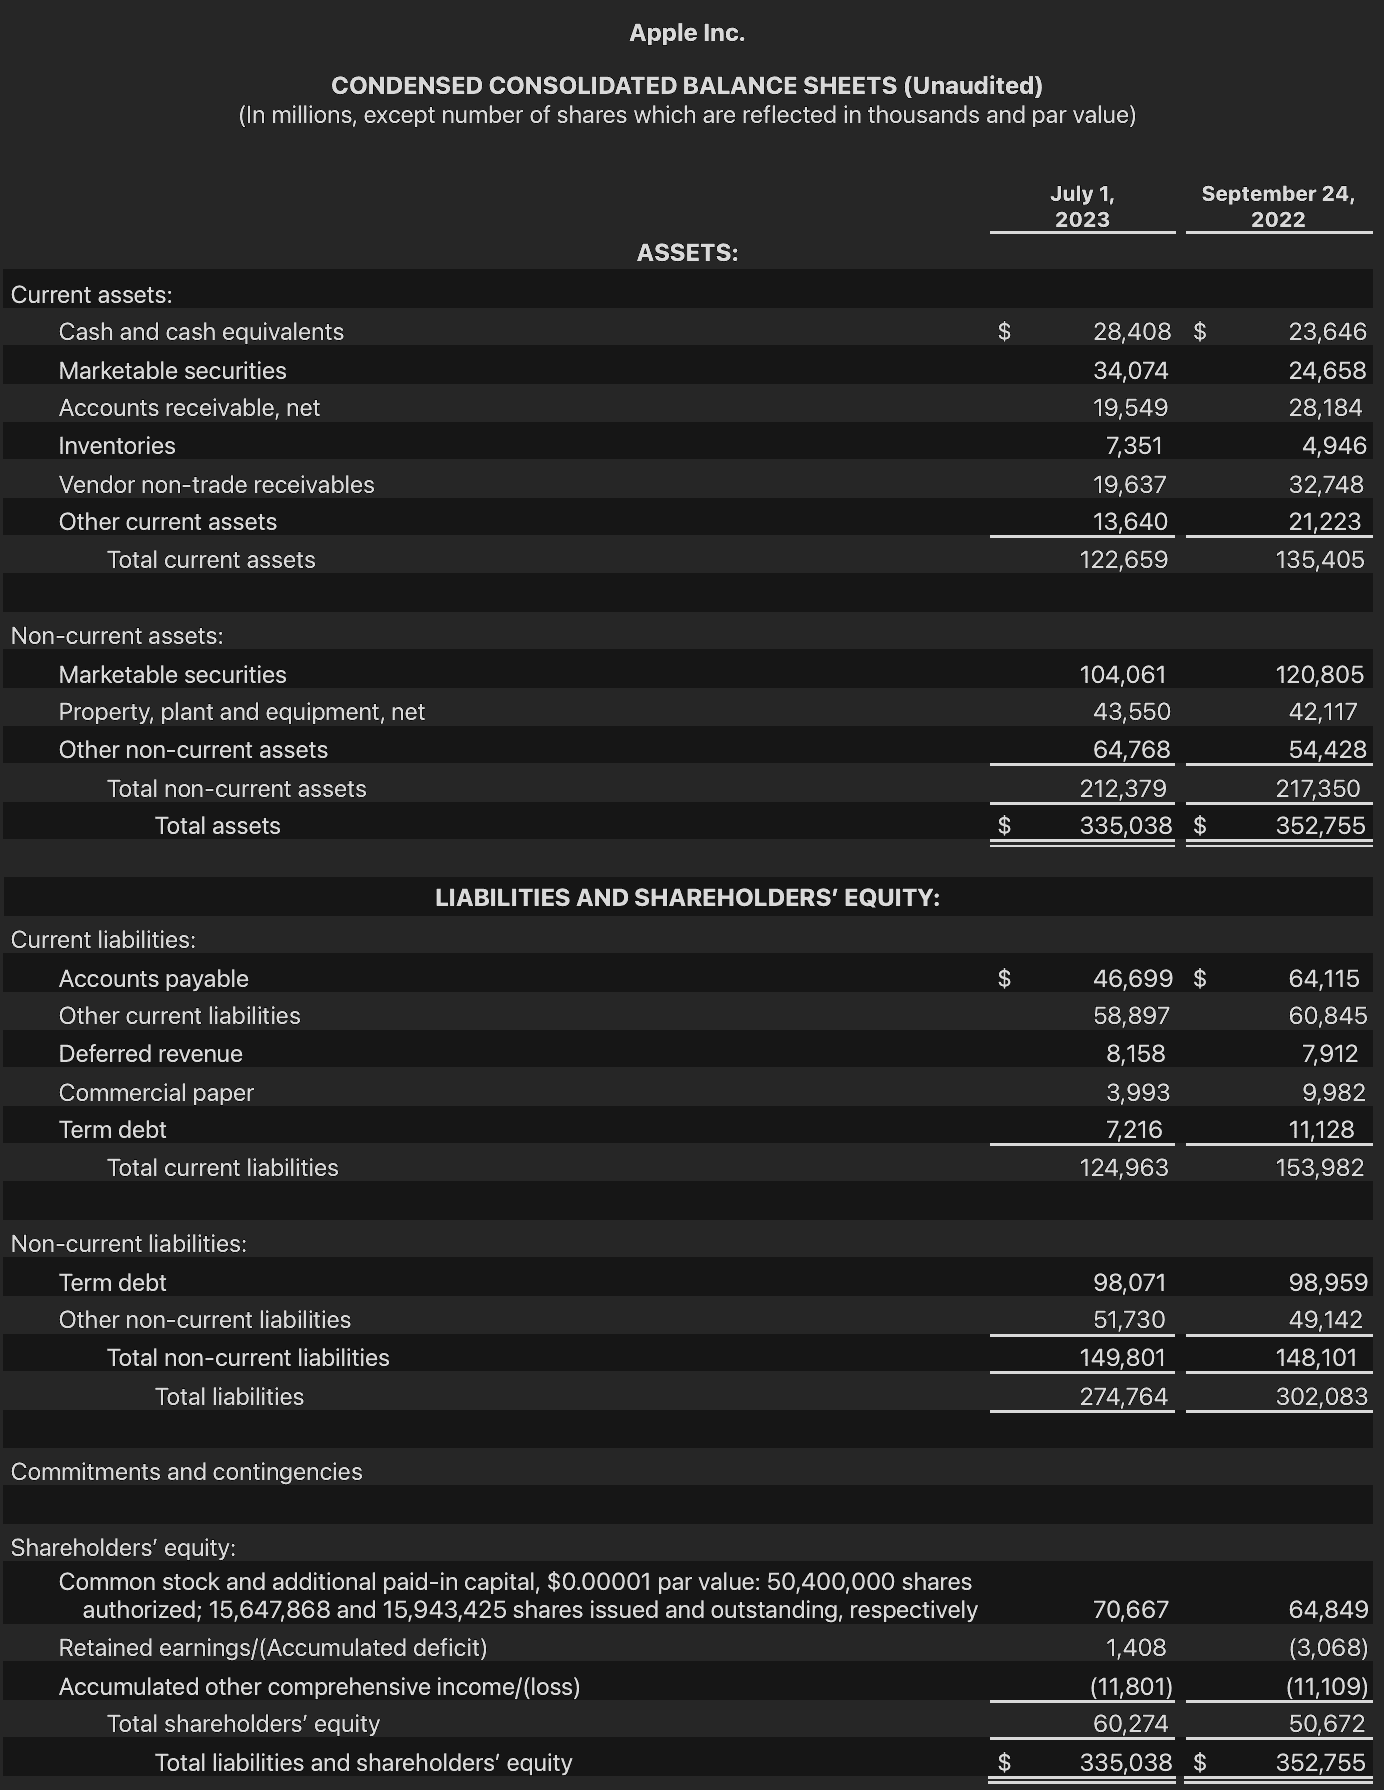
Task: Click Commitments and contingencies label
Action: pos(186,1472)
